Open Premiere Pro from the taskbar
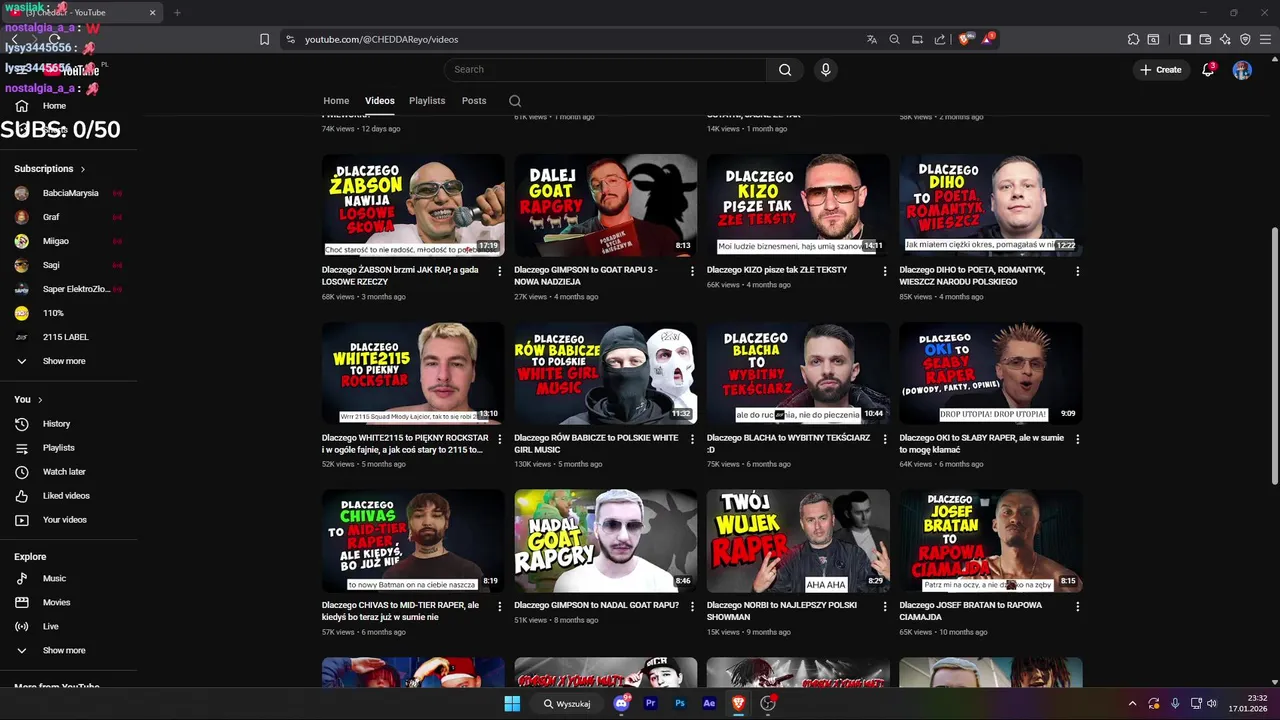This screenshot has height=720, width=1280. (x=650, y=703)
